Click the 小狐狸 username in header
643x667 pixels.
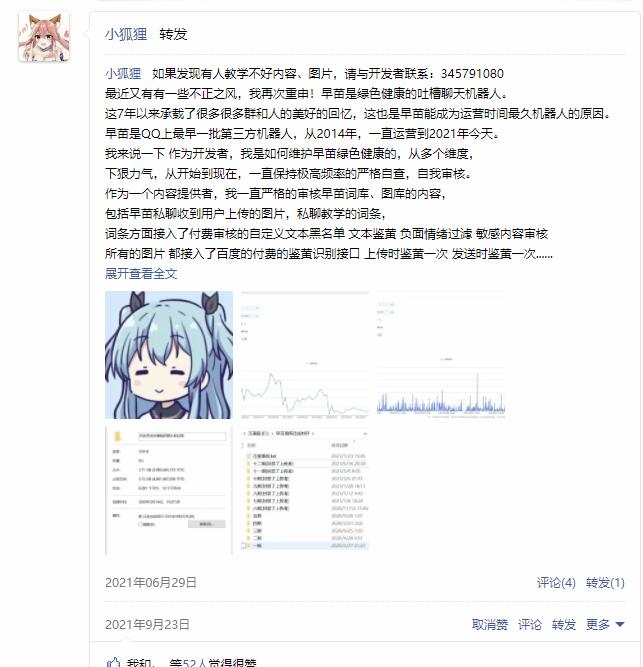point(126,34)
